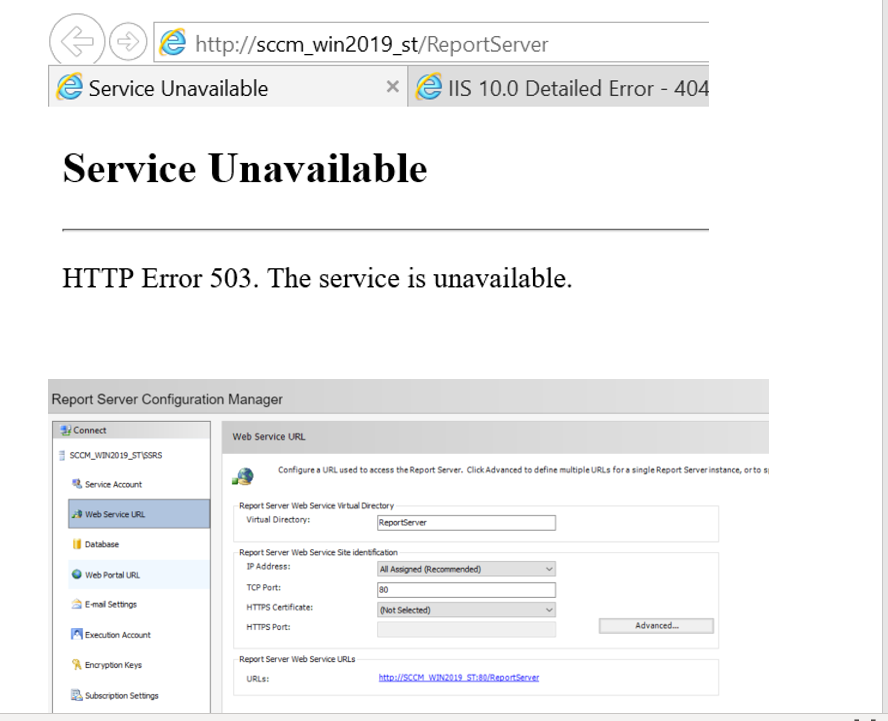Open the Database settings icon
The image size is (888, 721).
(76, 544)
